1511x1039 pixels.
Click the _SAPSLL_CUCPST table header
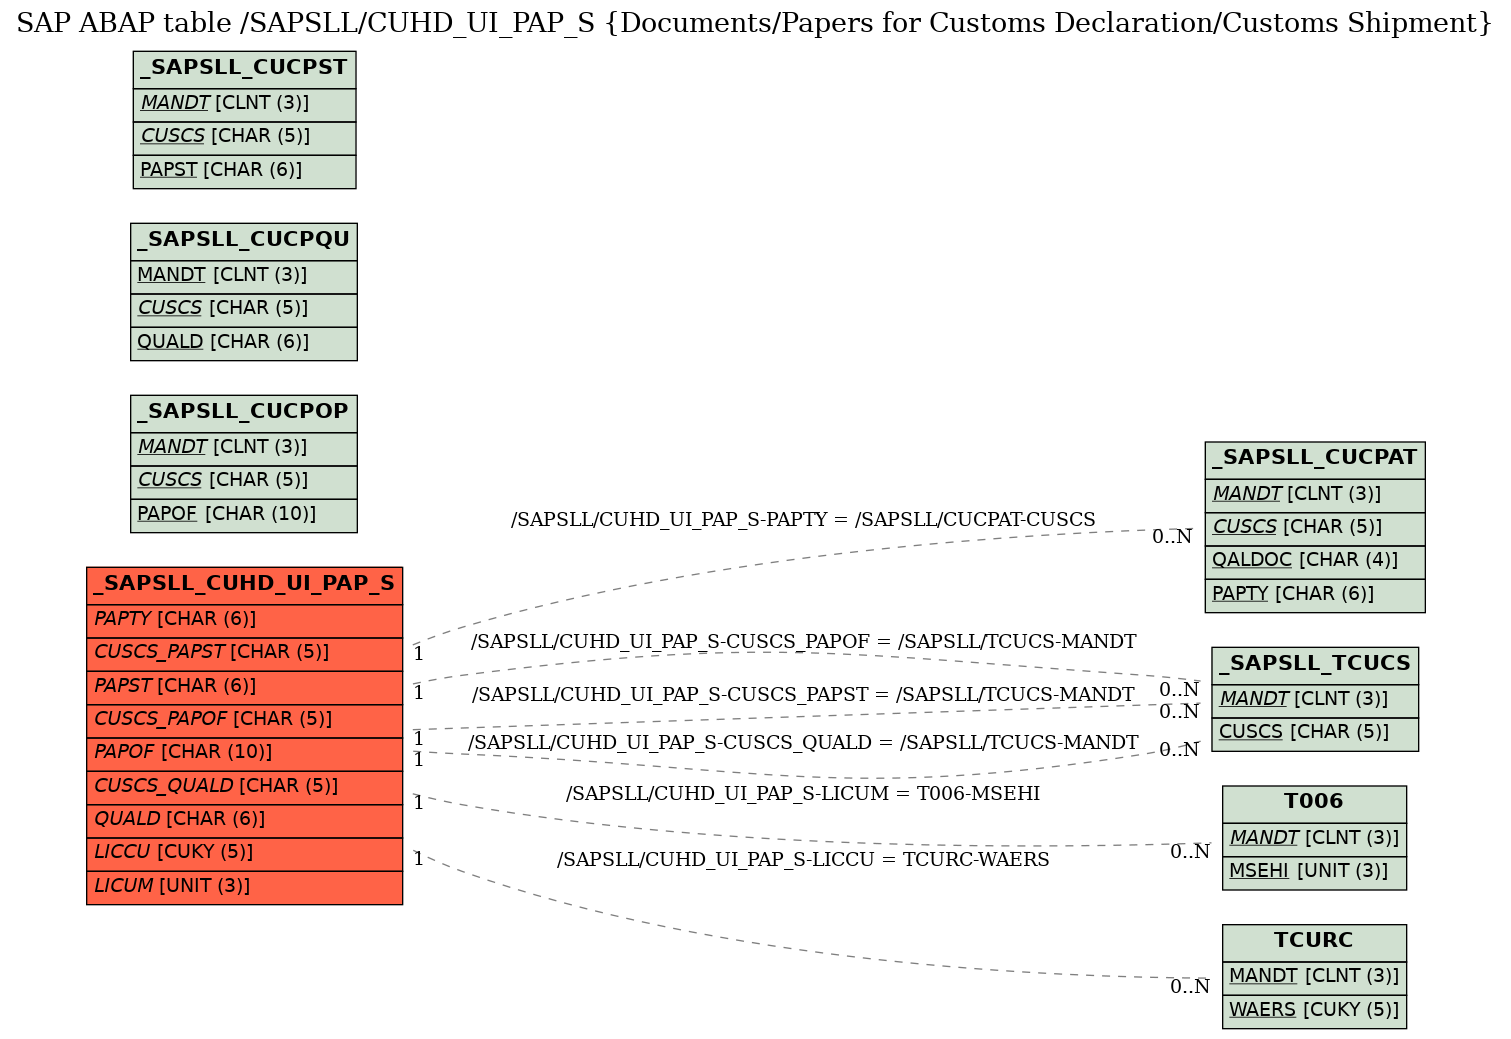244,69
